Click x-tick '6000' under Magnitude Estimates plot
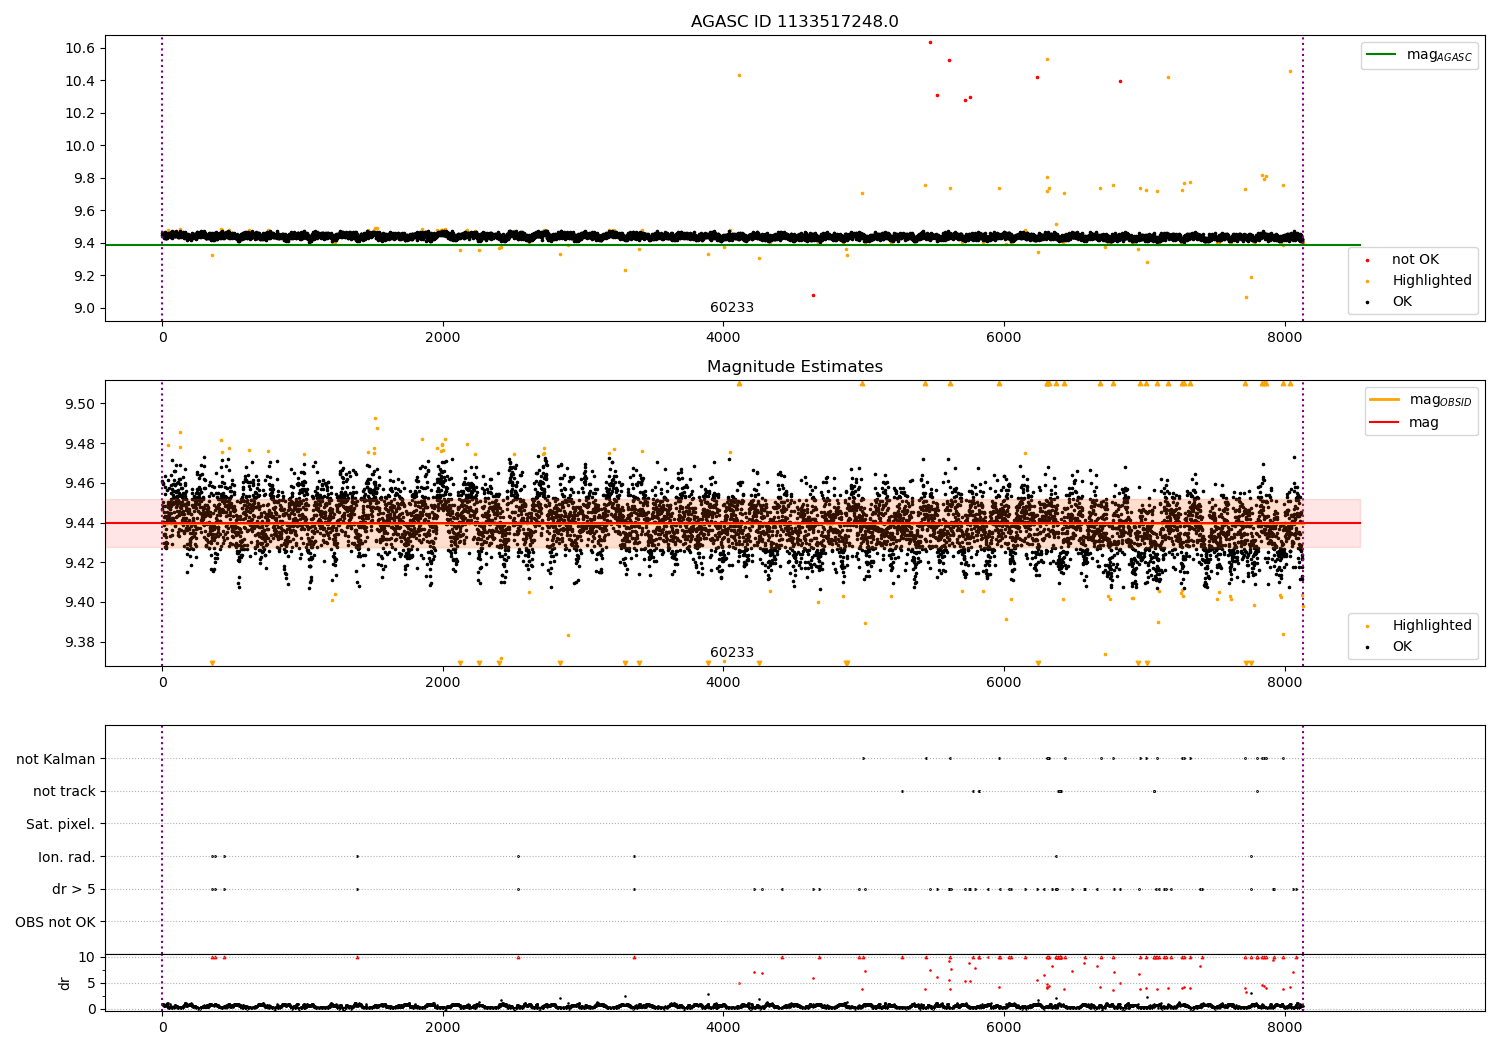Screen dimensions: 1500x1050 coord(1004,683)
